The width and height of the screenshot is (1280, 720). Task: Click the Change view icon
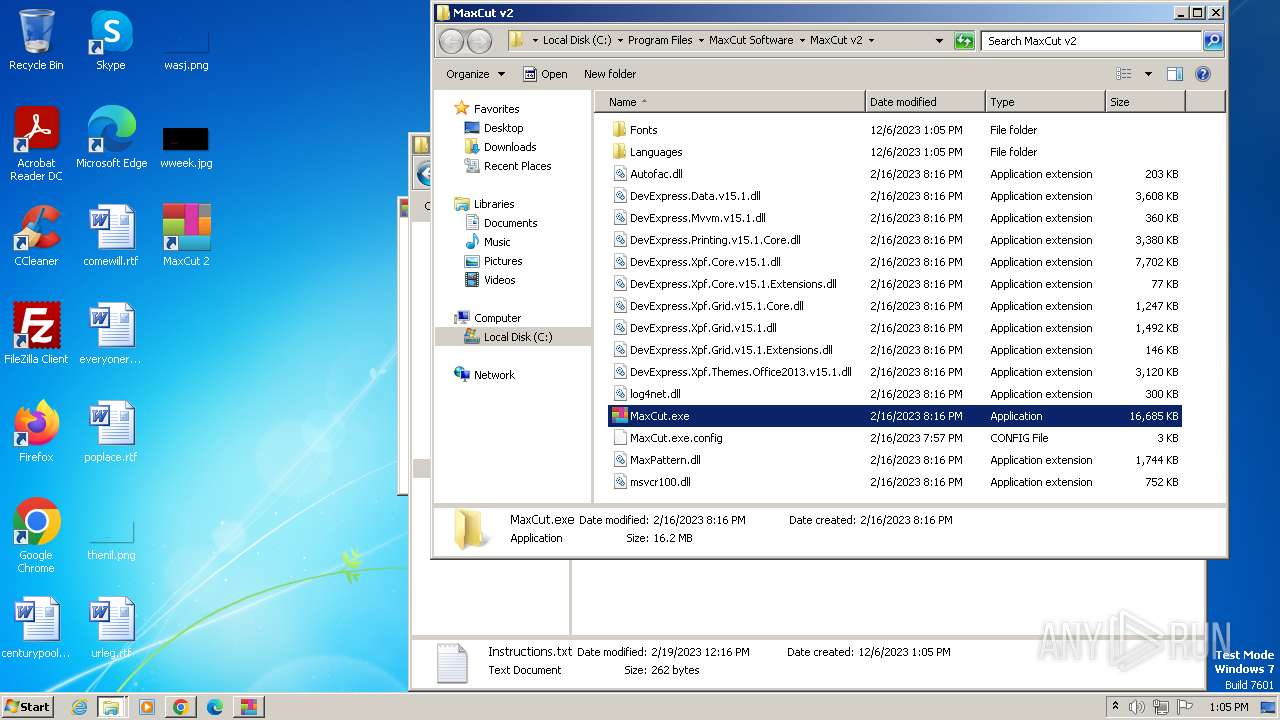click(1124, 74)
